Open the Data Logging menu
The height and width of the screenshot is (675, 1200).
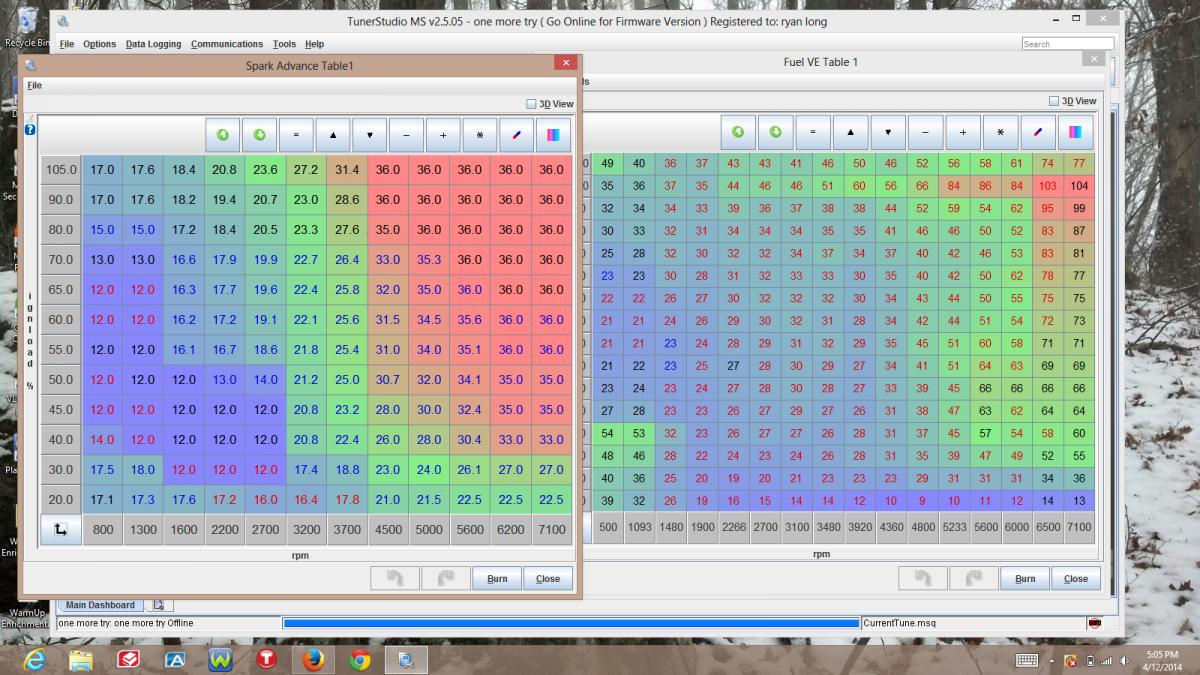(x=153, y=44)
